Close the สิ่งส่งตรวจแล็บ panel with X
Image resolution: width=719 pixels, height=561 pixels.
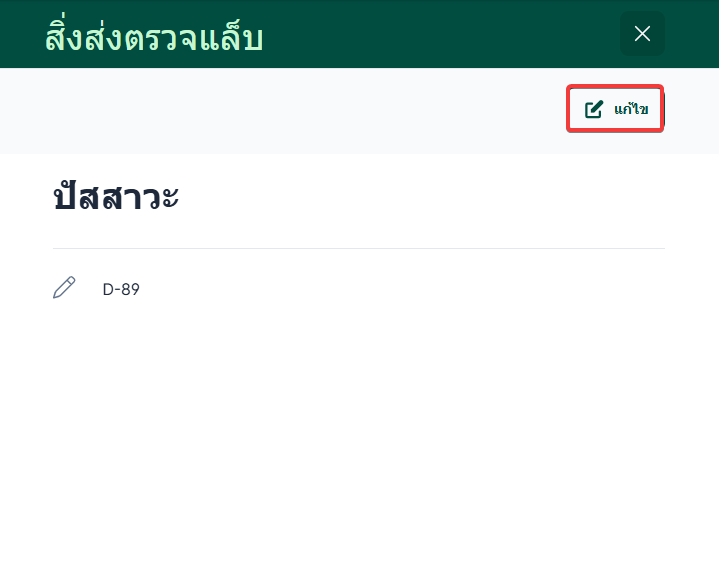click(x=642, y=34)
